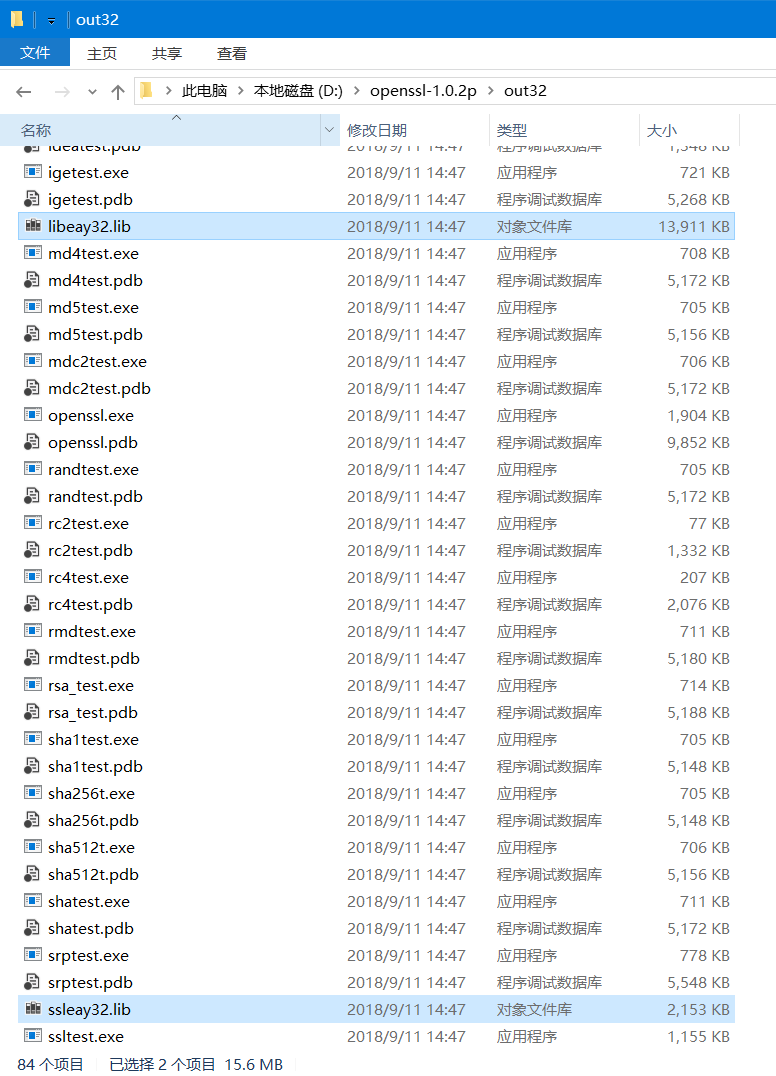The width and height of the screenshot is (776, 1076).
Task: Open the 共享 ribbon tab
Action: point(167,54)
